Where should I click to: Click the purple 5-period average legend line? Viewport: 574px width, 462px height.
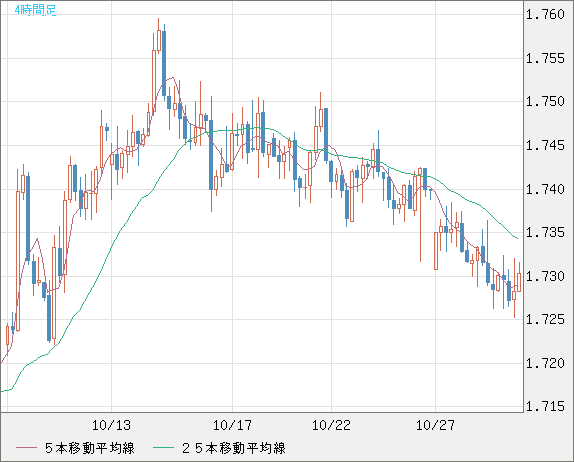[x=26, y=448]
